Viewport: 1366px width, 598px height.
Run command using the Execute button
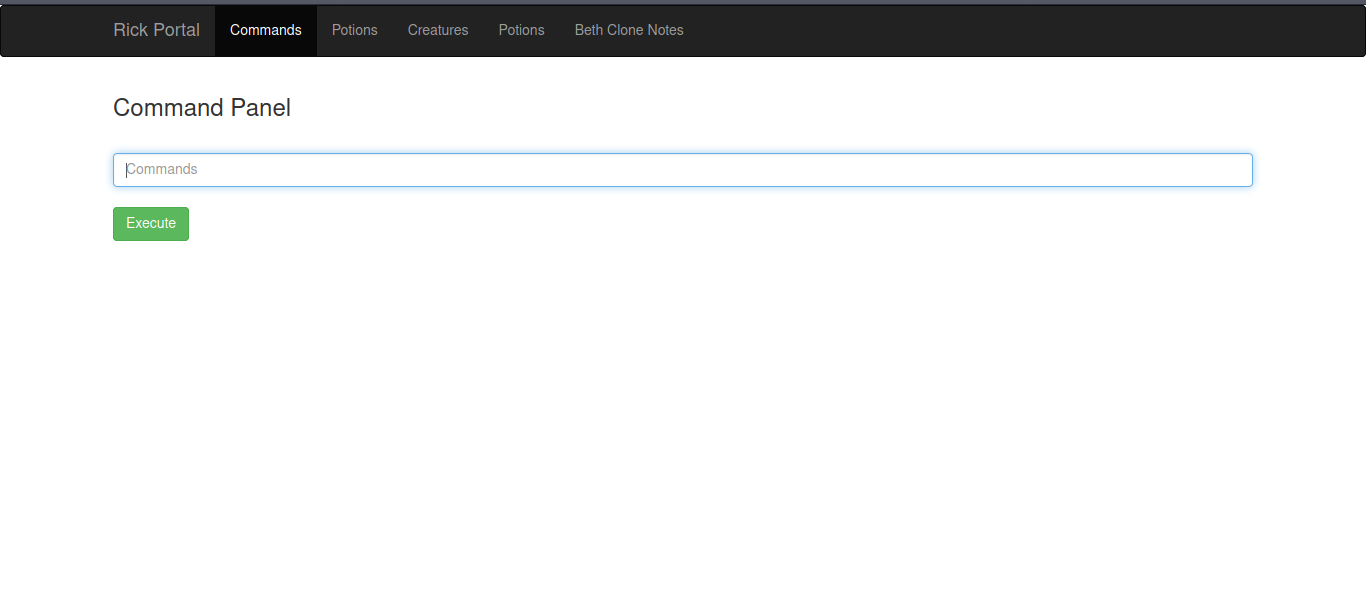tap(150, 224)
